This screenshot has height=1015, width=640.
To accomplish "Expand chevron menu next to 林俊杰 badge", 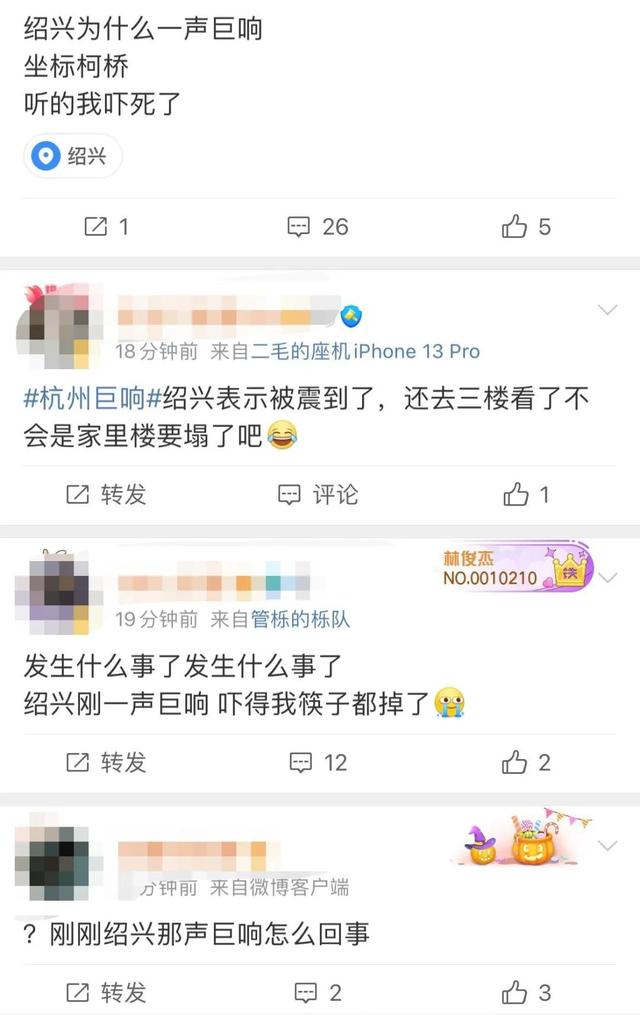I will [607, 577].
